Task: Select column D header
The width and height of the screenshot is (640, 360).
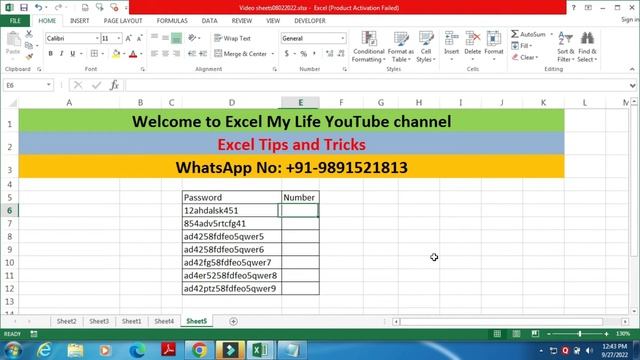Action: point(231,102)
